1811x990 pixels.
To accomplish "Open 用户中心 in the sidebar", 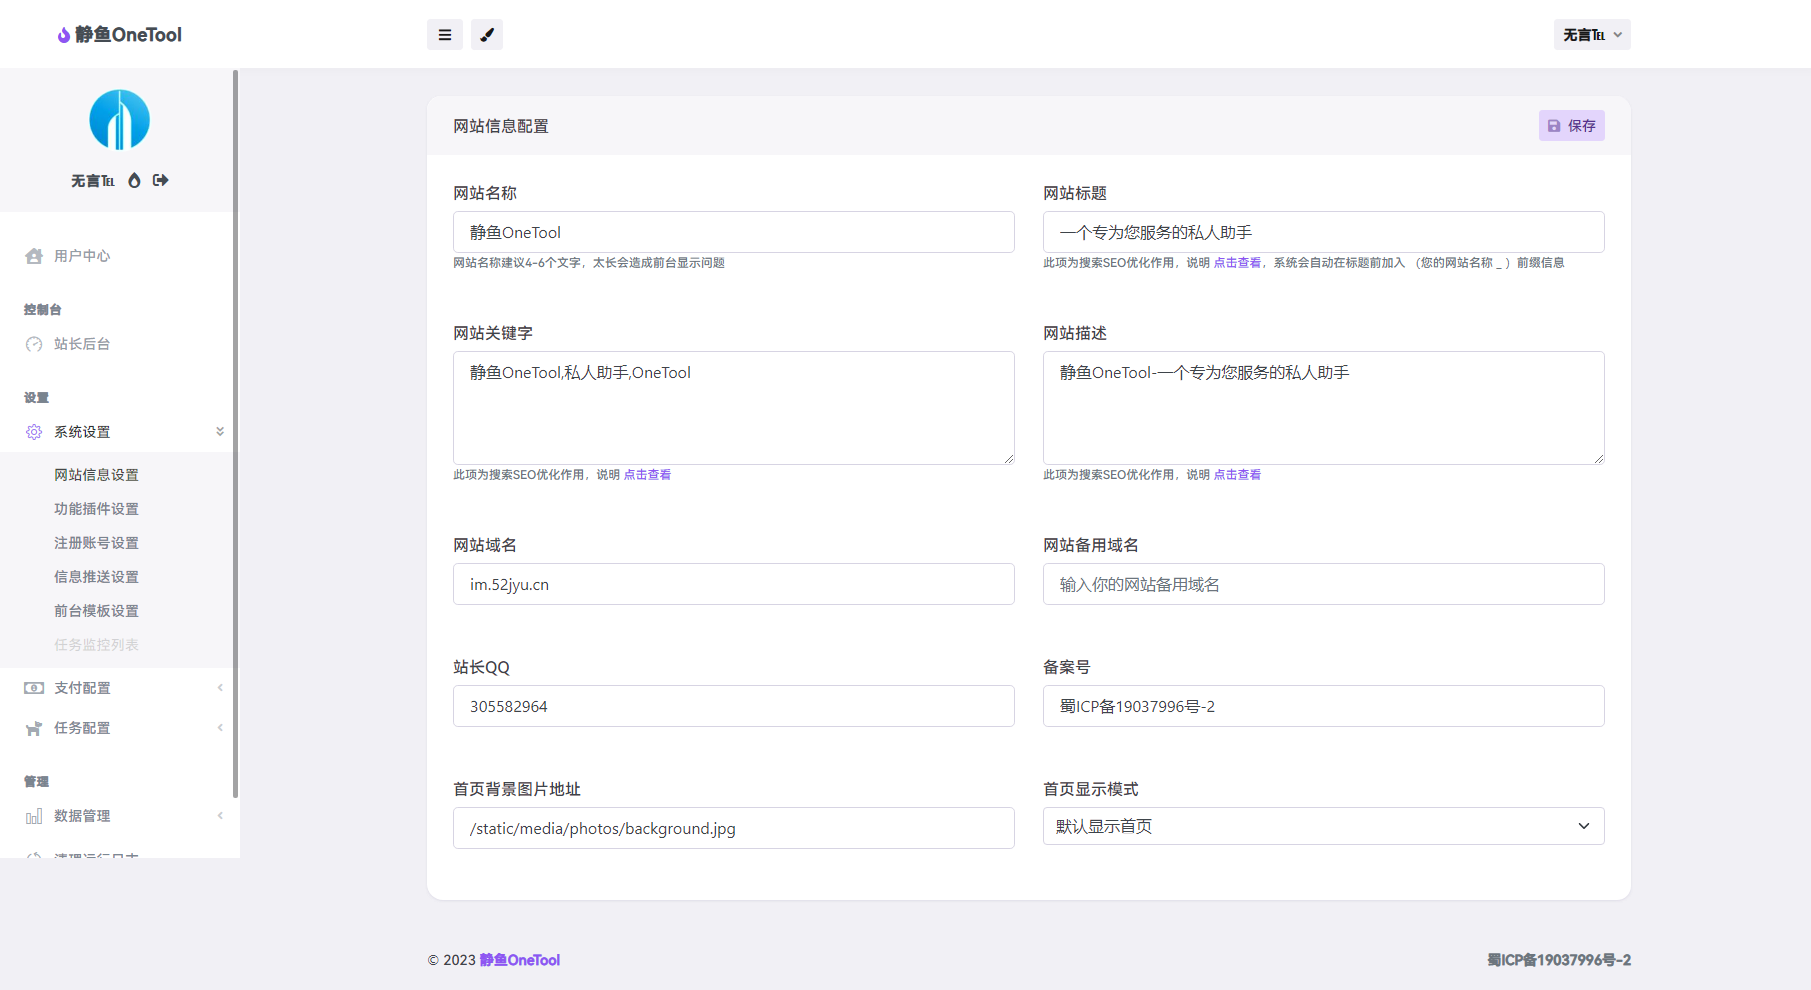I will coord(82,256).
